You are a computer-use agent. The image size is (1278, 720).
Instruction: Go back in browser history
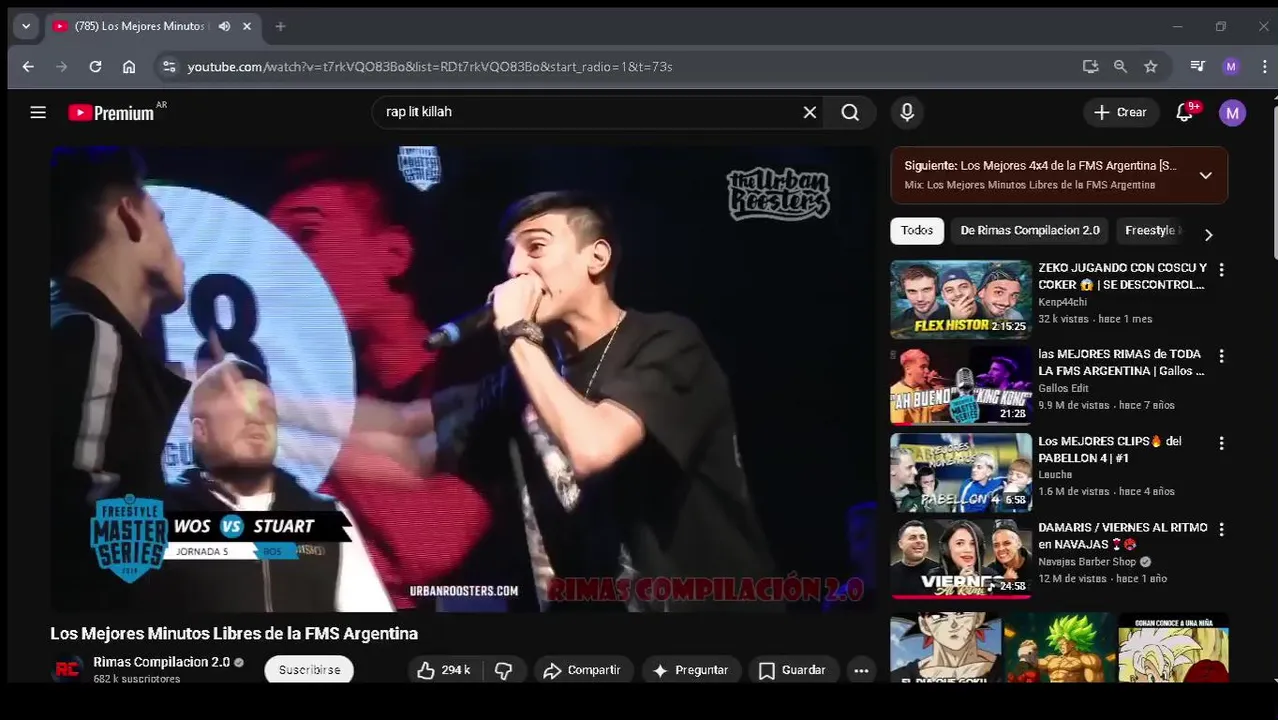(28, 67)
